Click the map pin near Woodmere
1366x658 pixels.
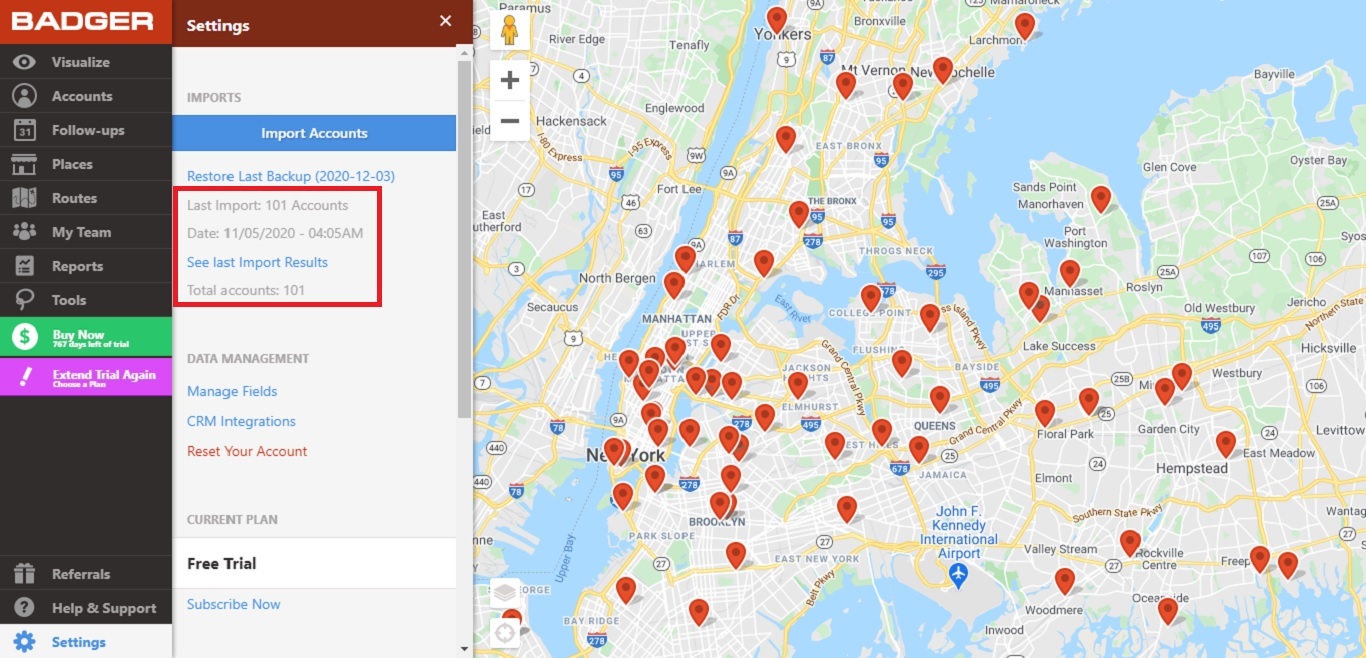pos(1065,580)
